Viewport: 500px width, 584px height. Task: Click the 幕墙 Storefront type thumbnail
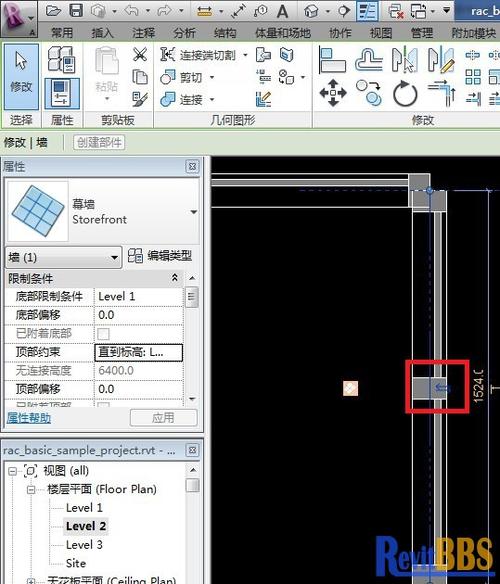point(38,211)
